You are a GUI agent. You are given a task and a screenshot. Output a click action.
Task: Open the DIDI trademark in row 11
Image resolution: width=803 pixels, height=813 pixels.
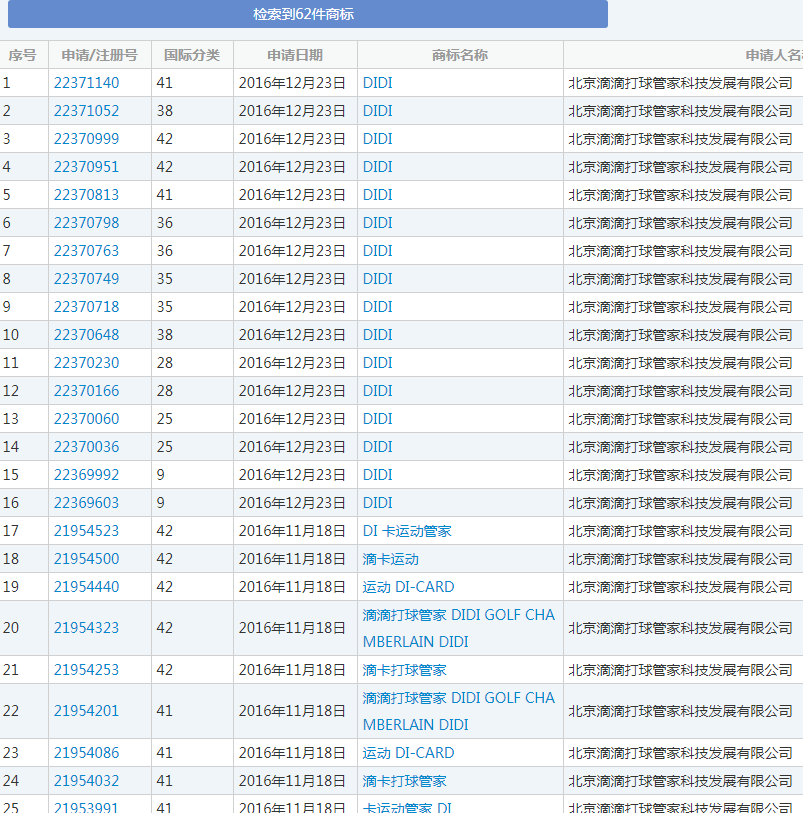pos(377,363)
